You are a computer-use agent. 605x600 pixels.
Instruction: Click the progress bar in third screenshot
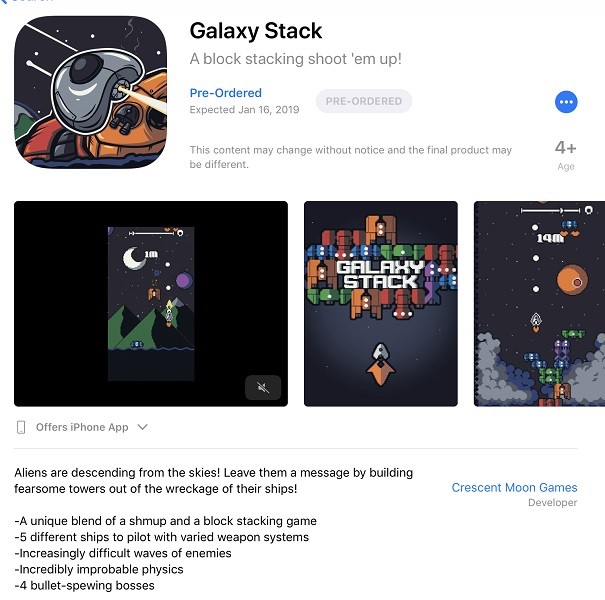coord(551,210)
